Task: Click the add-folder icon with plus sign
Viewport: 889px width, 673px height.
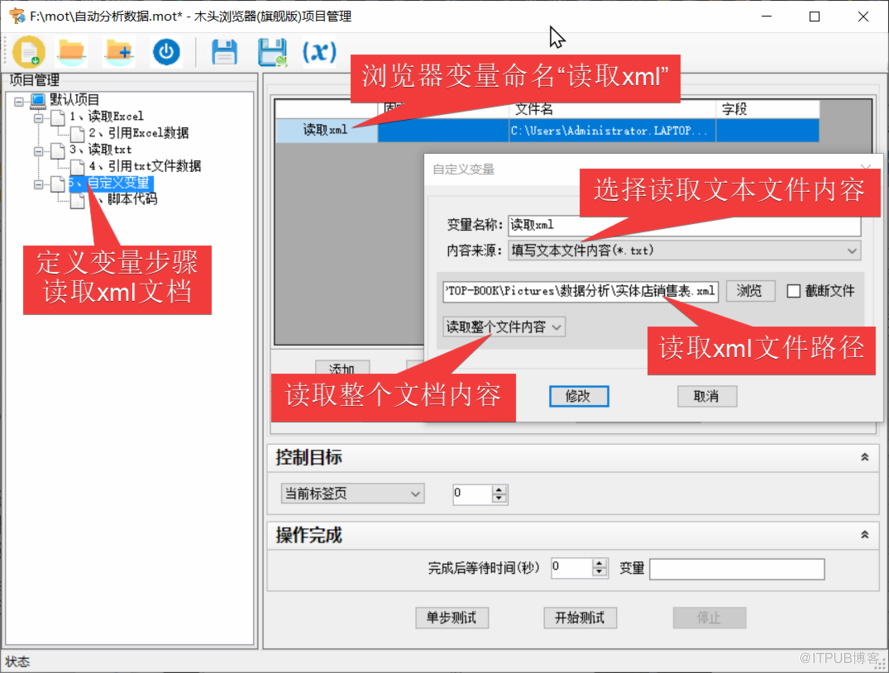Action: [119, 52]
